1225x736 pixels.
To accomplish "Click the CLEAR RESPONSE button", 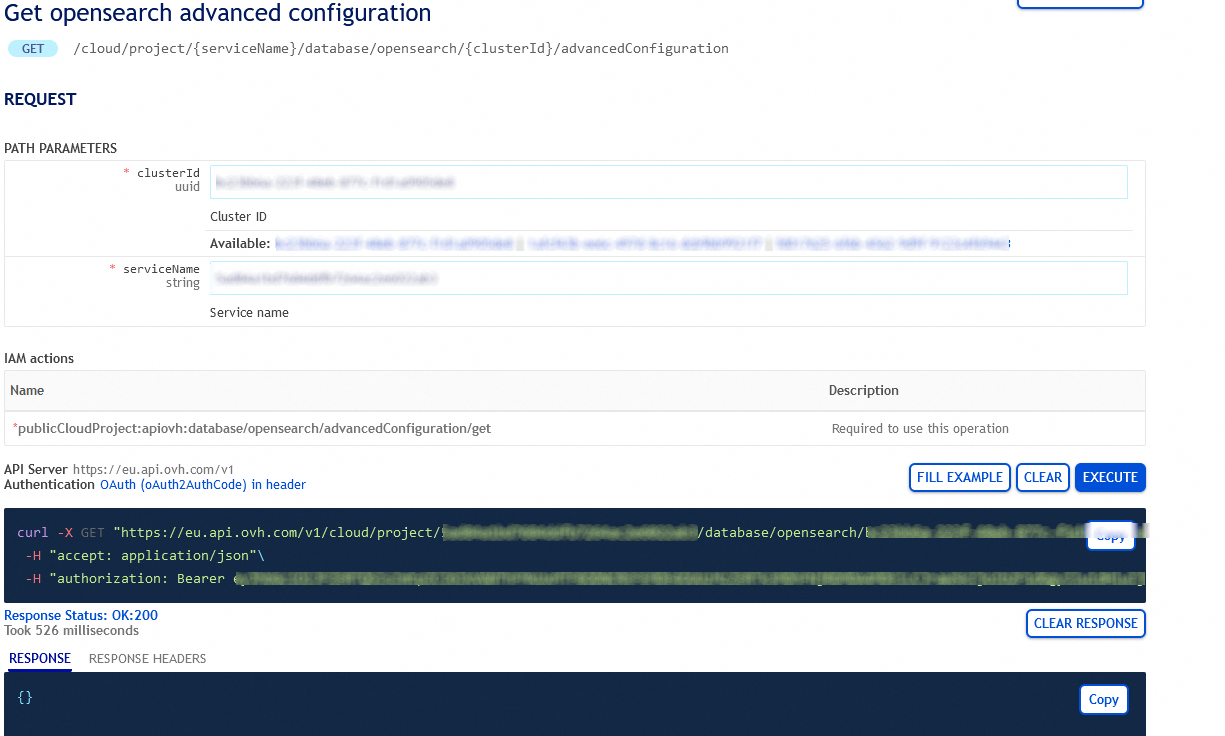I will click(1085, 623).
